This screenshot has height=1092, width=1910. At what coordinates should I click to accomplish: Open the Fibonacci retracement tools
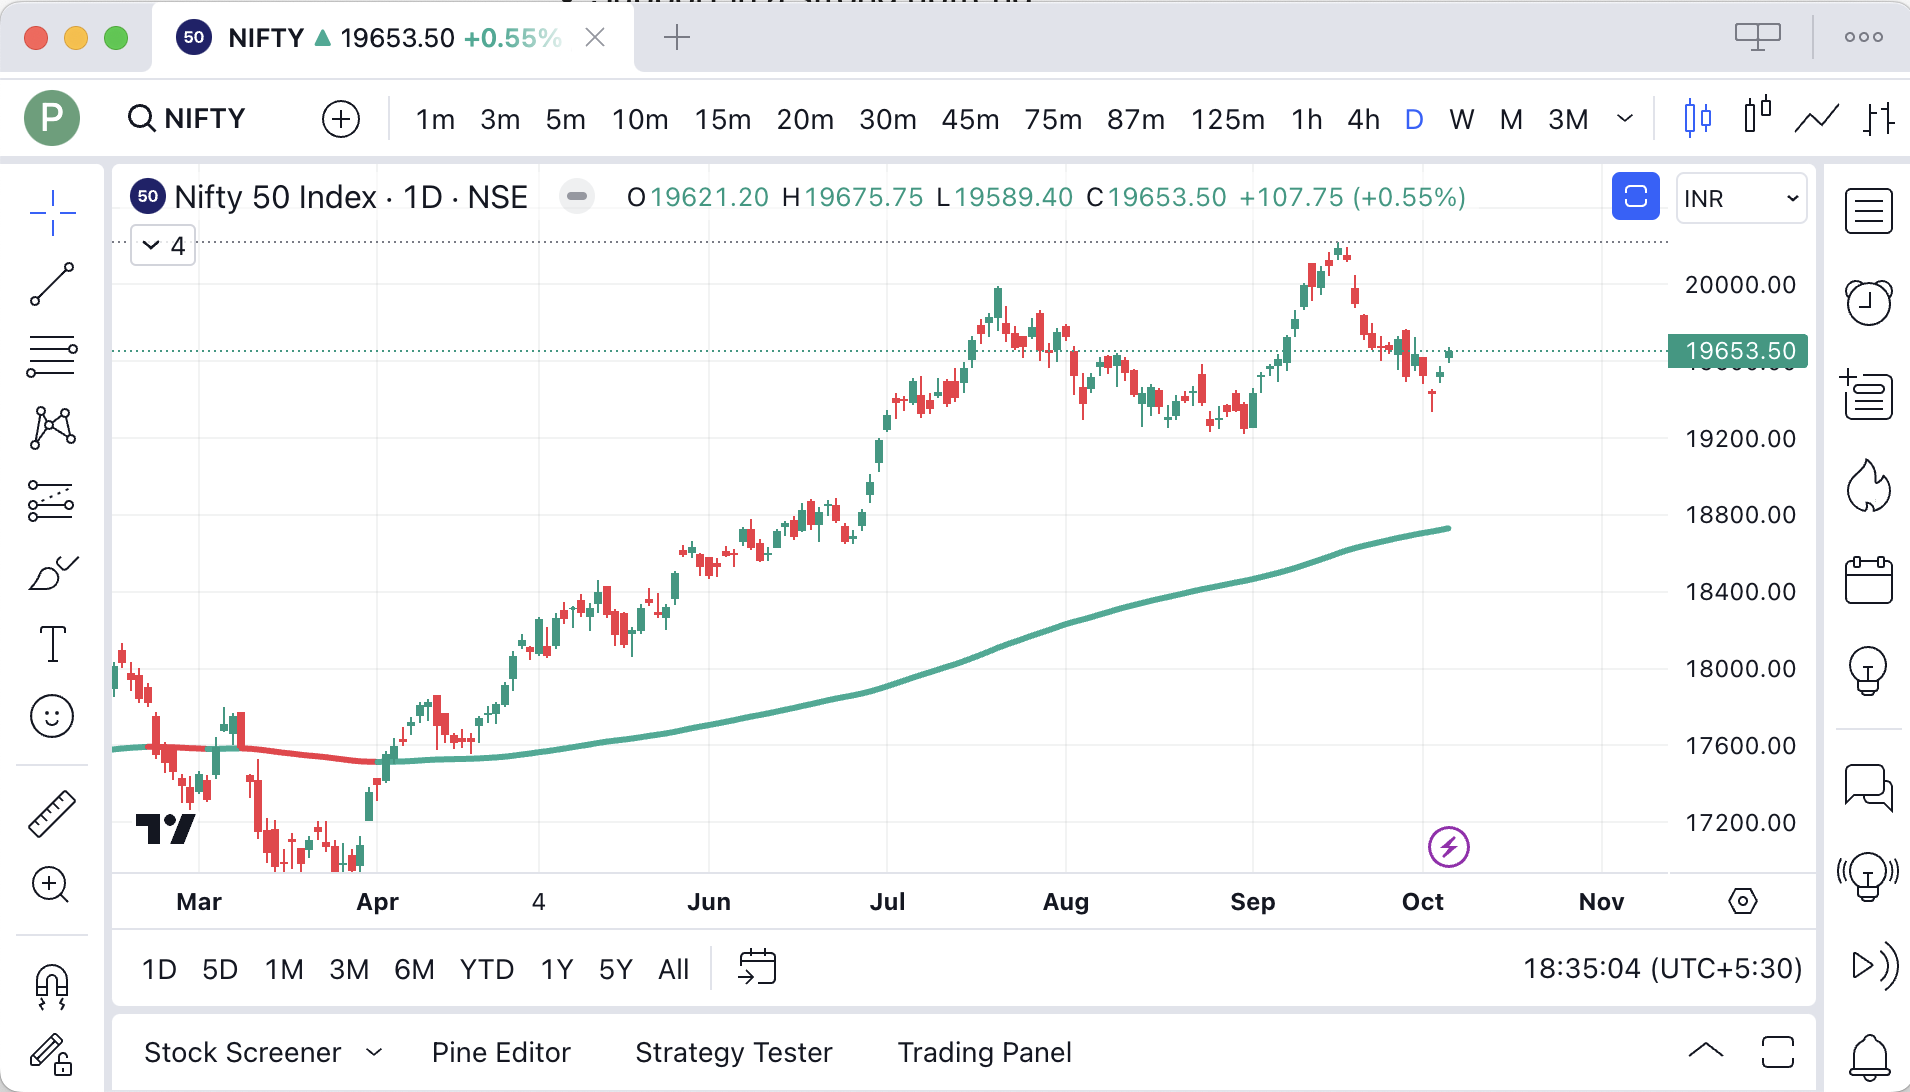pyautogui.click(x=52, y=356)
